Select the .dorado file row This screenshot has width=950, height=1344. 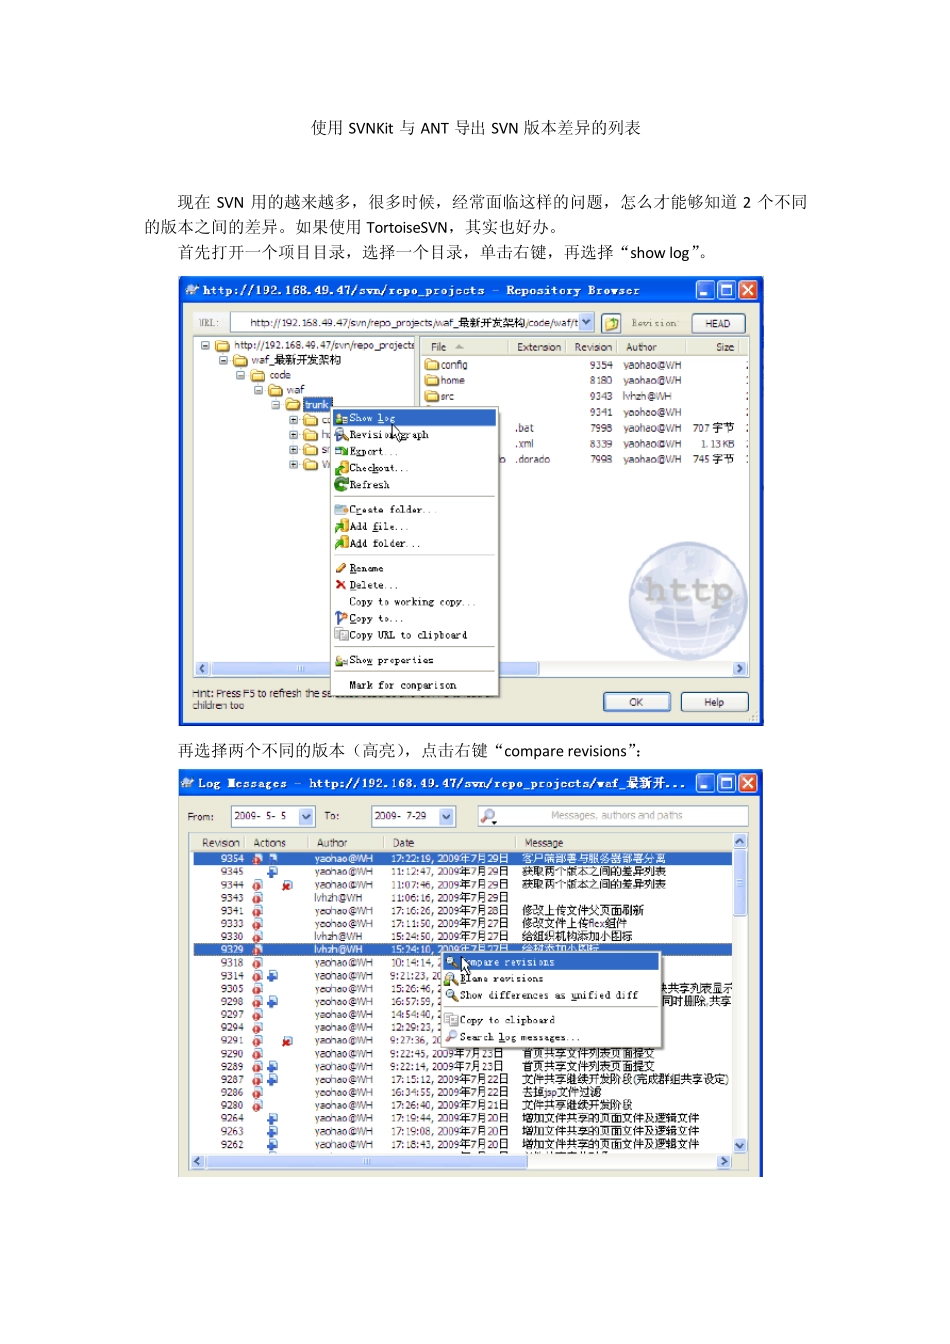pyautogui.click(x=585, y=459)
